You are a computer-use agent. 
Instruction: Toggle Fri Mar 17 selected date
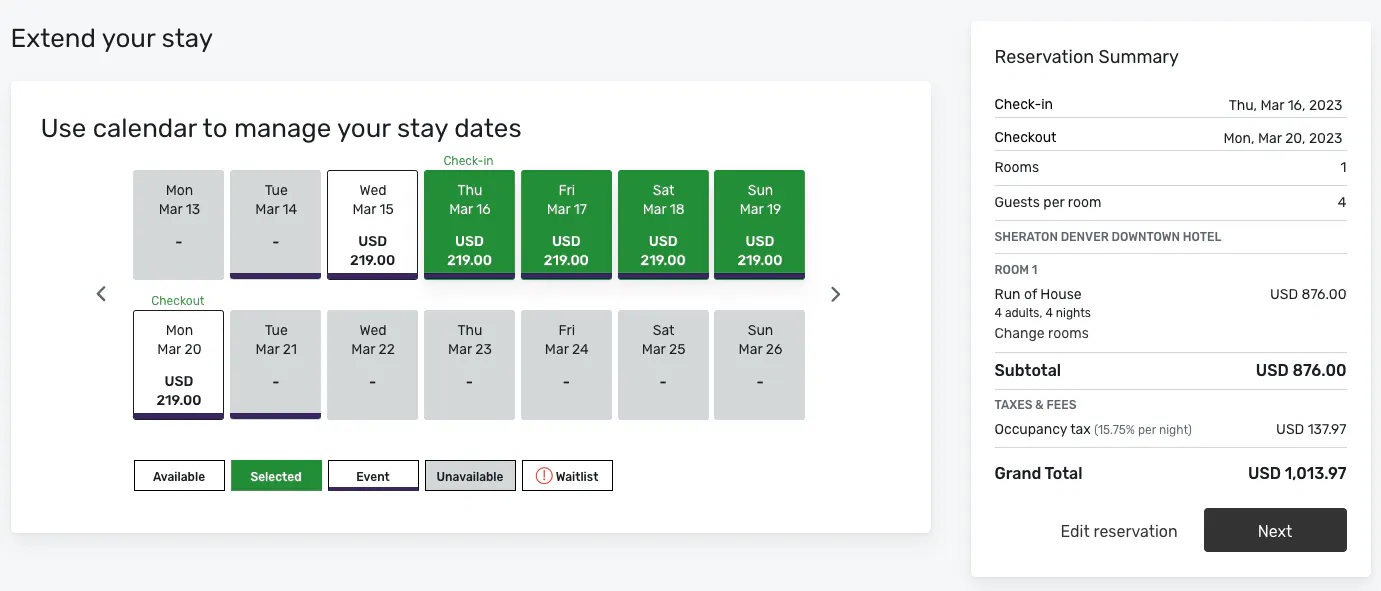coord(567,225)
